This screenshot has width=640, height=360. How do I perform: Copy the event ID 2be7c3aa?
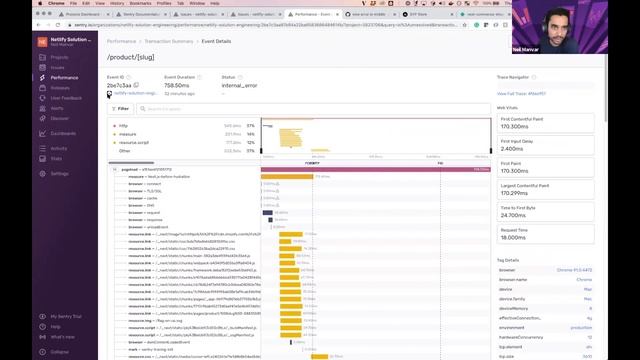point(136,85)
